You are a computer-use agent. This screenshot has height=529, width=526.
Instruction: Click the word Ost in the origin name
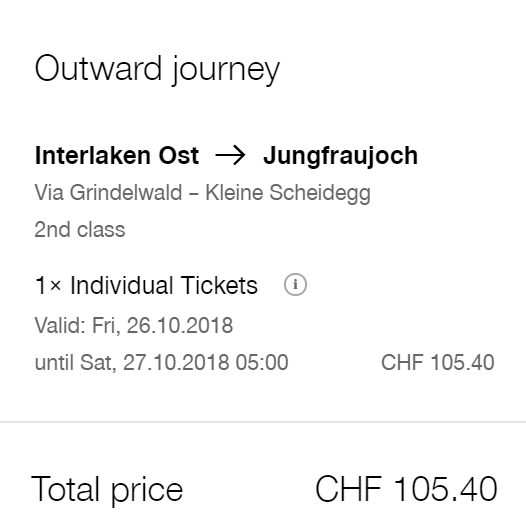(179, 156)
